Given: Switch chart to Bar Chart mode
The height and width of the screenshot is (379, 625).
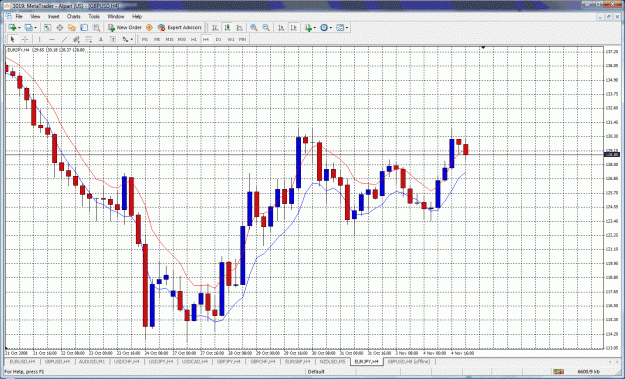Looking at the screenshot, I should coord(215,27).
